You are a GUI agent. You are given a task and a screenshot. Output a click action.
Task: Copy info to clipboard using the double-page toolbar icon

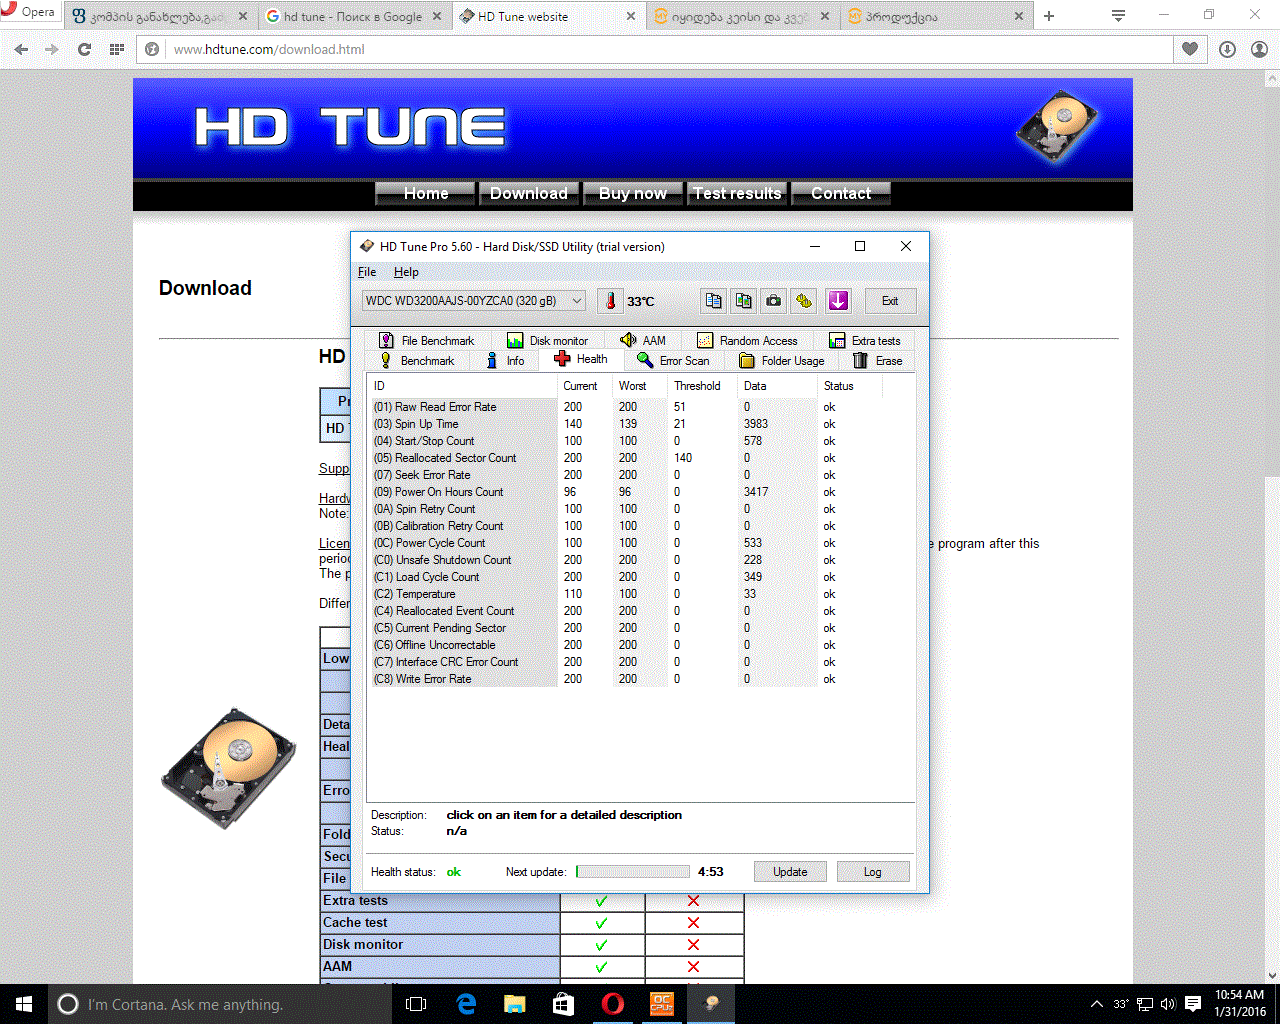(713, 301)
